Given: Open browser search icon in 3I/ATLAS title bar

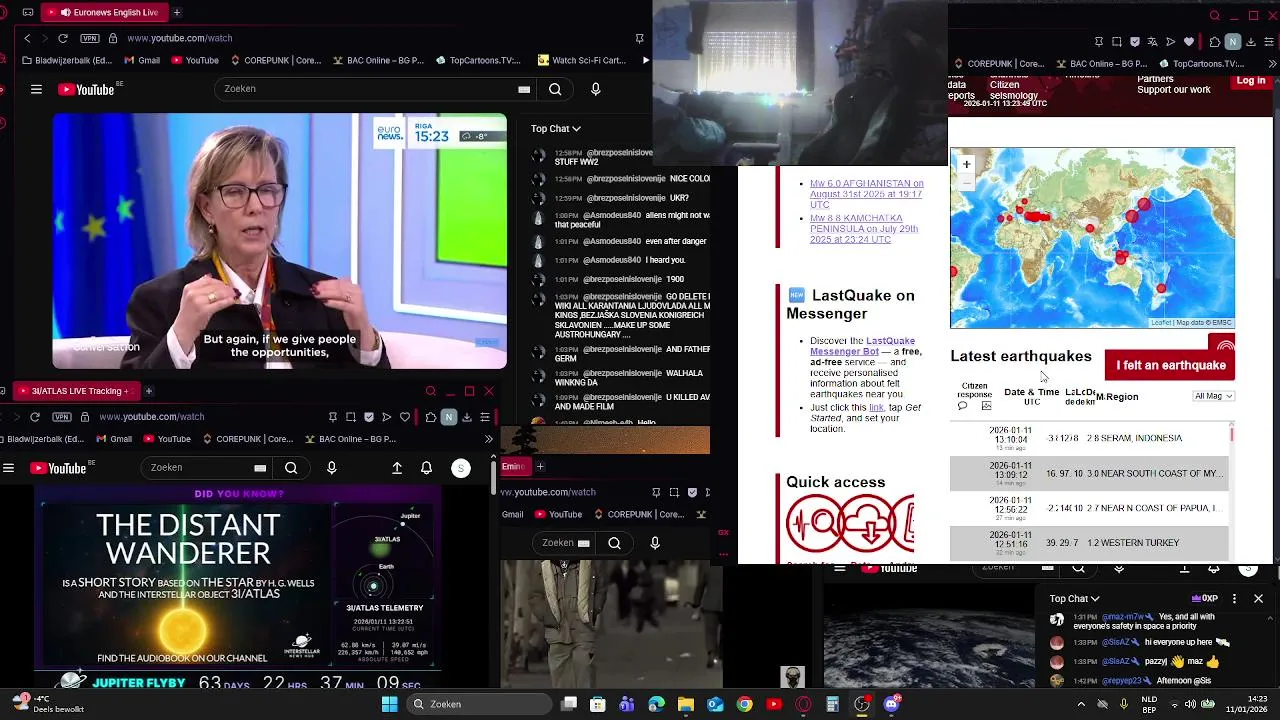Looking at the screenshot, I should pyautogui.click(x=431, y=391).
